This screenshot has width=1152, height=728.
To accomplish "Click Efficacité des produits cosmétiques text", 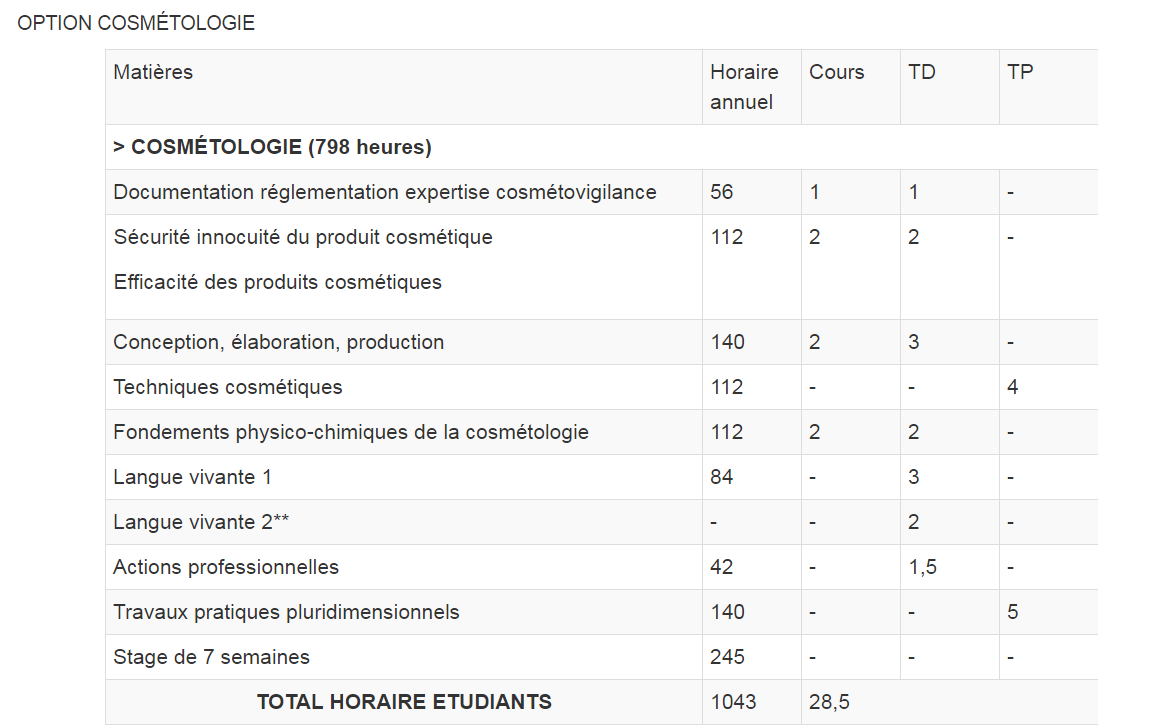I will point(278,283).
